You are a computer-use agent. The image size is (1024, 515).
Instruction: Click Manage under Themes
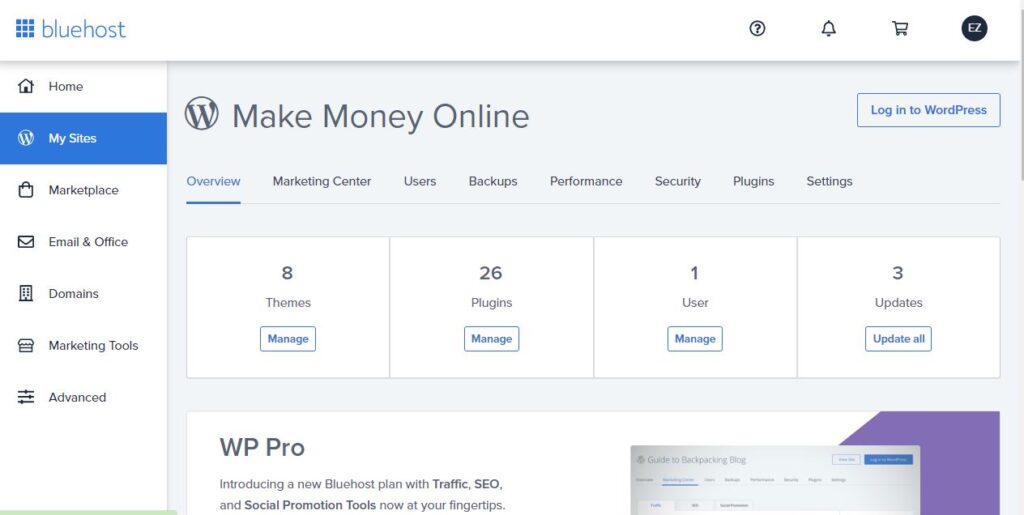pyautogui.click(x=287, y=339)
